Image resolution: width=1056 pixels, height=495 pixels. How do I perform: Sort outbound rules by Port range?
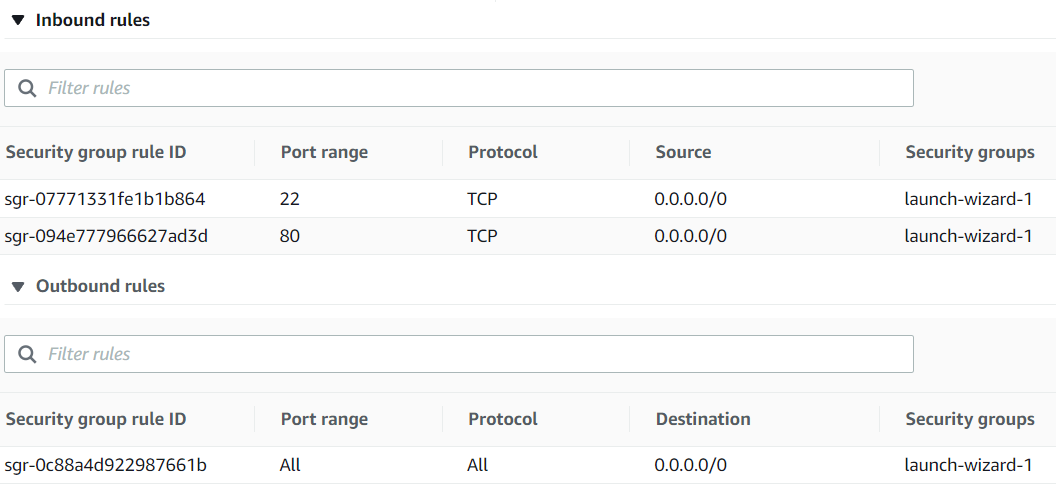[324, 419]
